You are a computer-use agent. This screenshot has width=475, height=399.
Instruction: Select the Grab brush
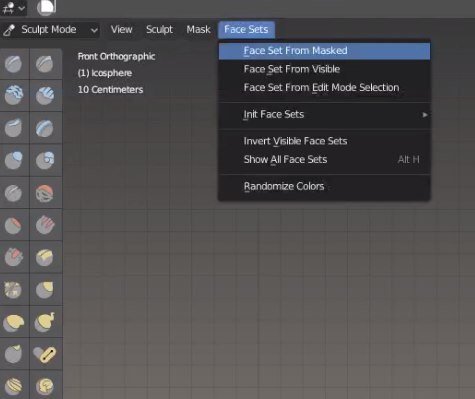pyautogui.click(x=45, y=289)
